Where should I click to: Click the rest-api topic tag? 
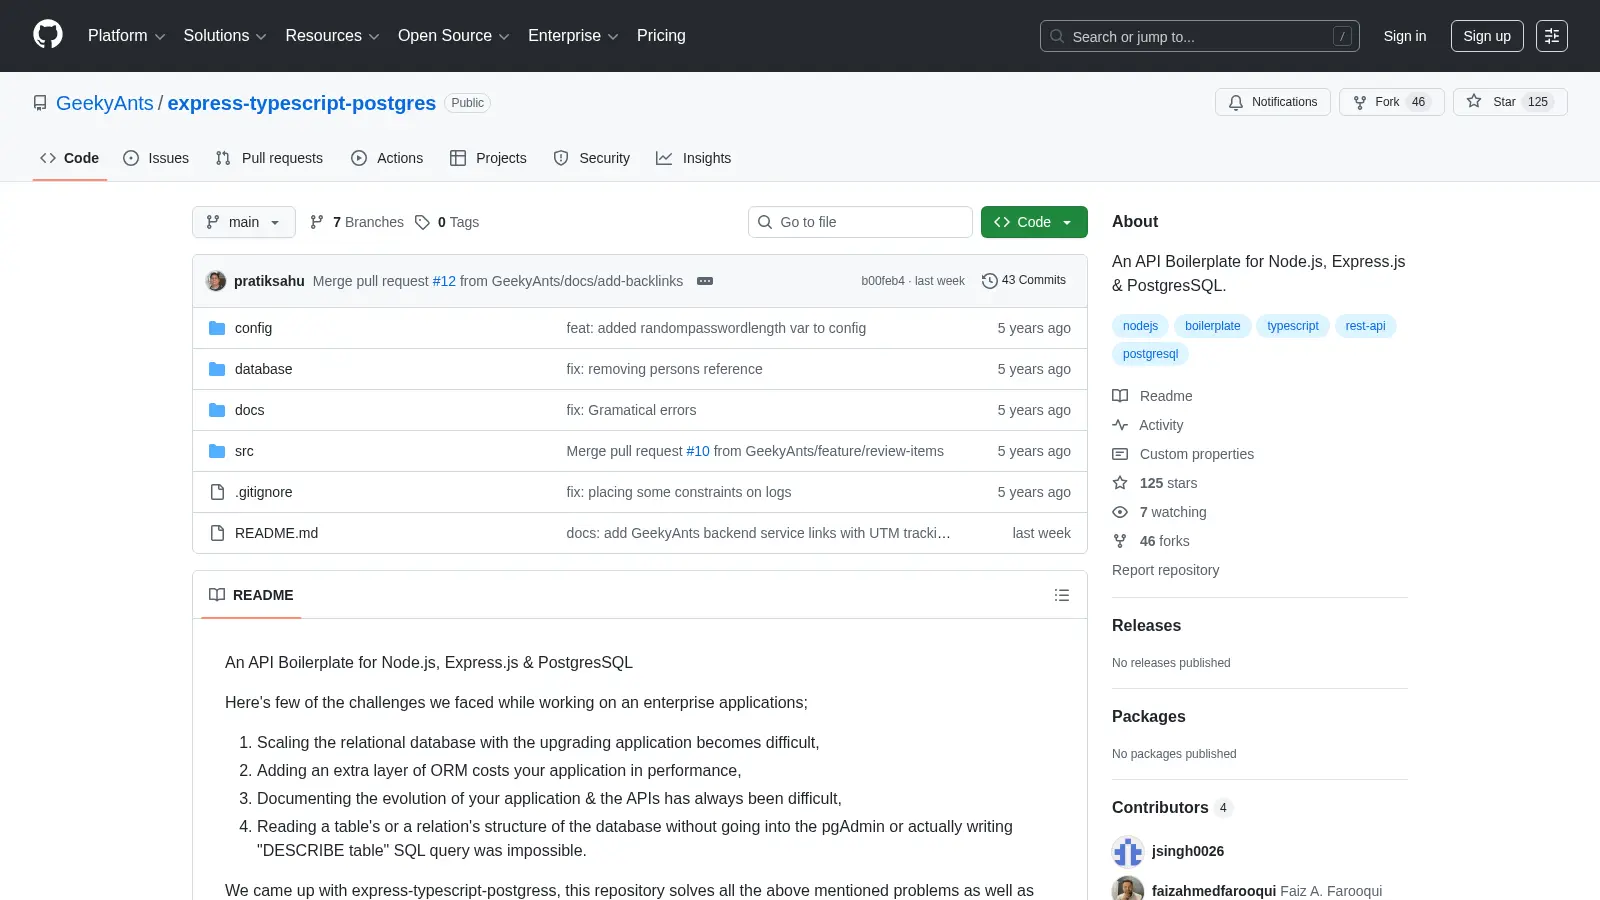pos(1365,326)
